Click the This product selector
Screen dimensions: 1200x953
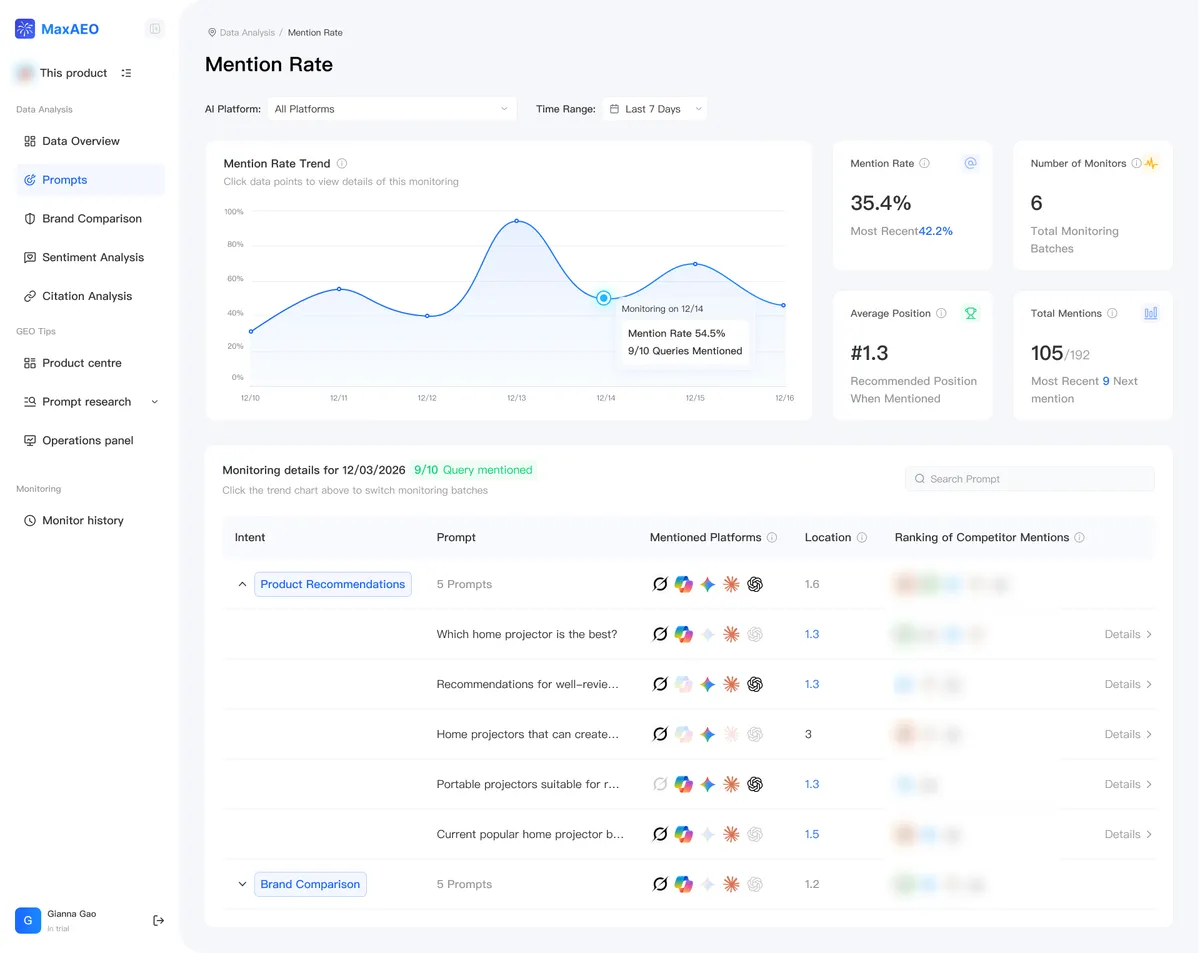(x=74, y=73)
